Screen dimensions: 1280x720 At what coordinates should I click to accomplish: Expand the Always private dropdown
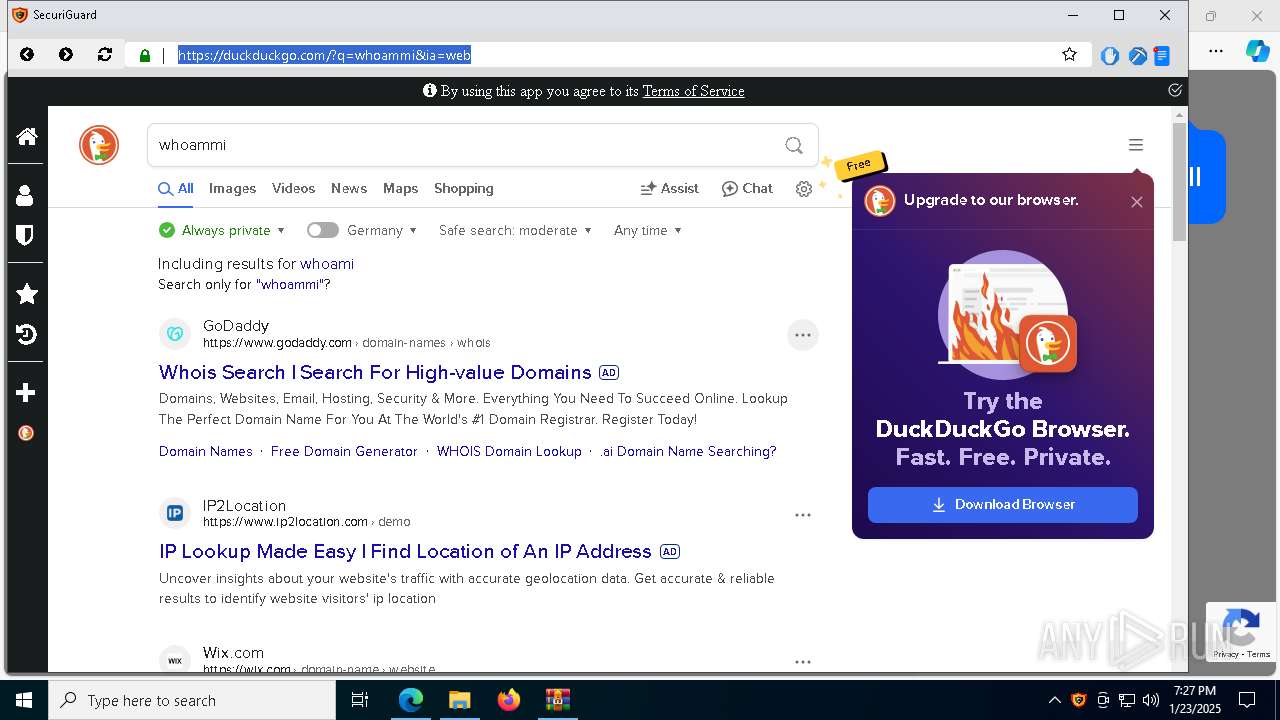tap(222, 230)
